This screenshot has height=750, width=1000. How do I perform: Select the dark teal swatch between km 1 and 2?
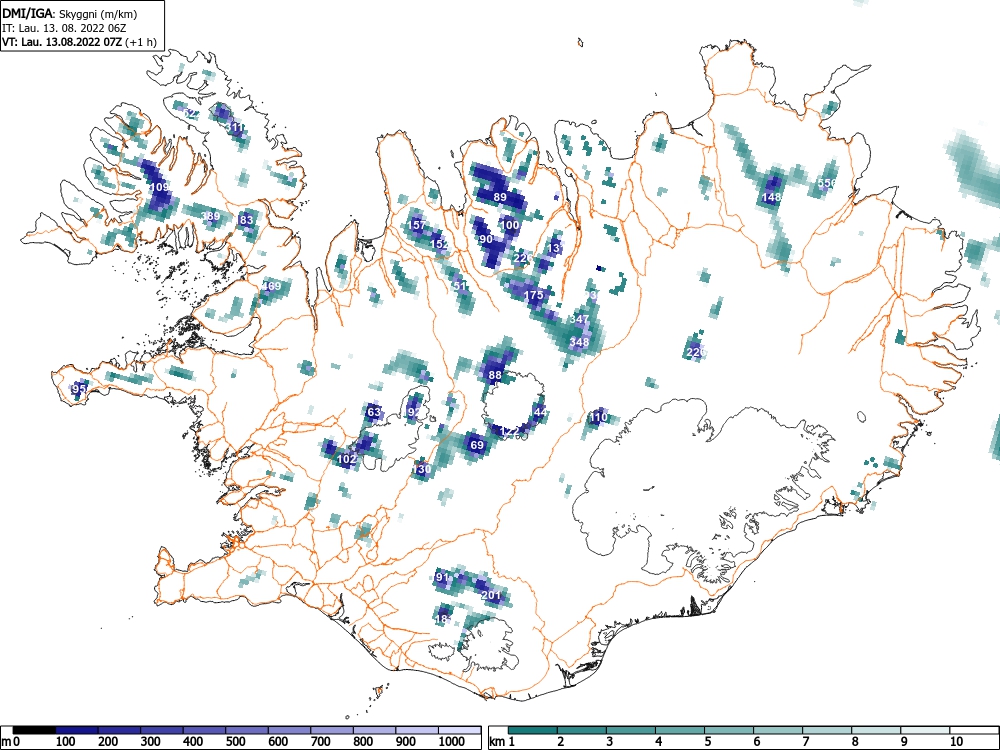tap(533, 730)
